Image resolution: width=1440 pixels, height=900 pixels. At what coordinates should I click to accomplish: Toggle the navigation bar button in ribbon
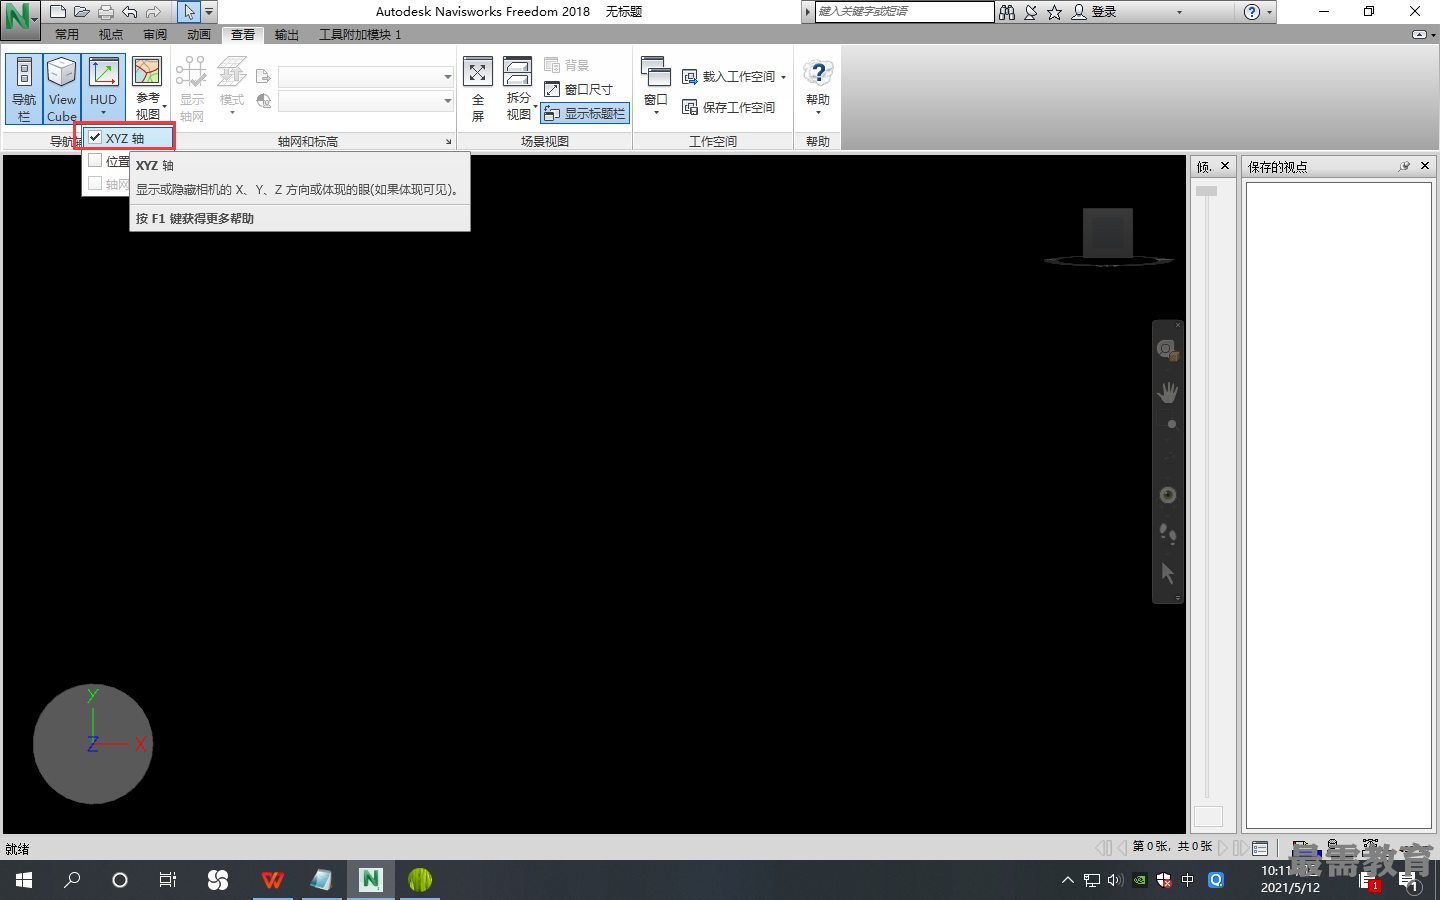pyautogui.click(x=24, y=89)
